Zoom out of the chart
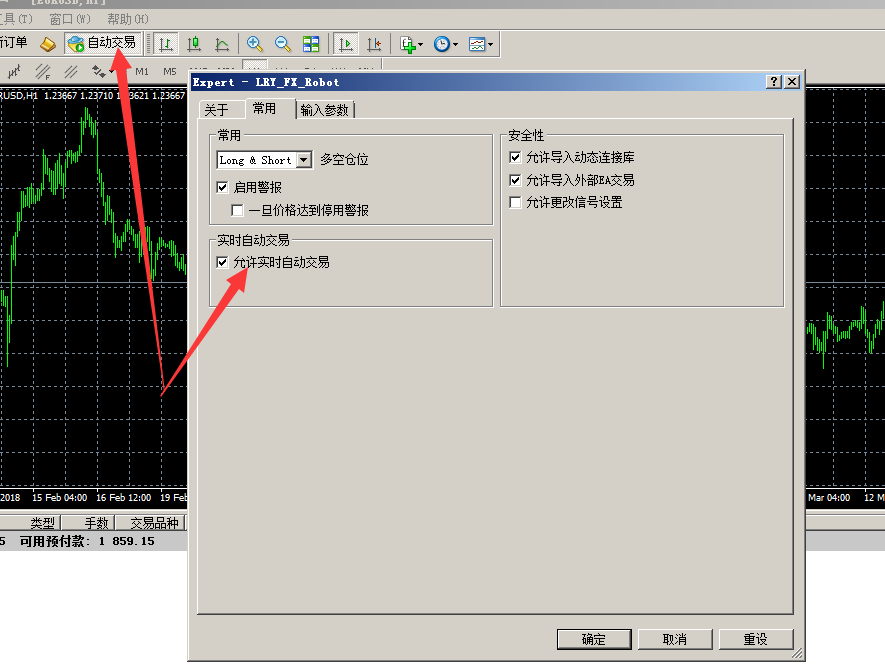885x669 pixels. click(x=283, y=43)
